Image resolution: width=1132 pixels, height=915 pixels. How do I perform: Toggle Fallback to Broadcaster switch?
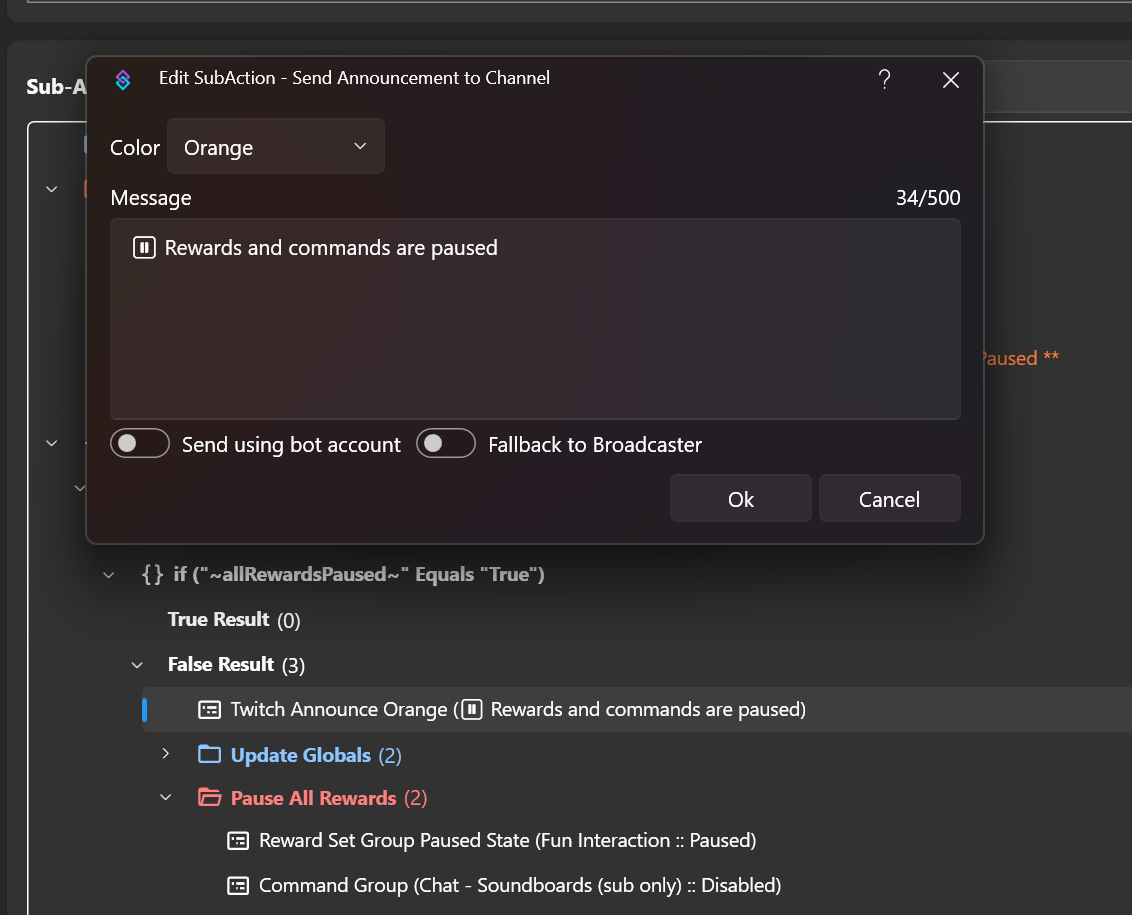point(446,444)
